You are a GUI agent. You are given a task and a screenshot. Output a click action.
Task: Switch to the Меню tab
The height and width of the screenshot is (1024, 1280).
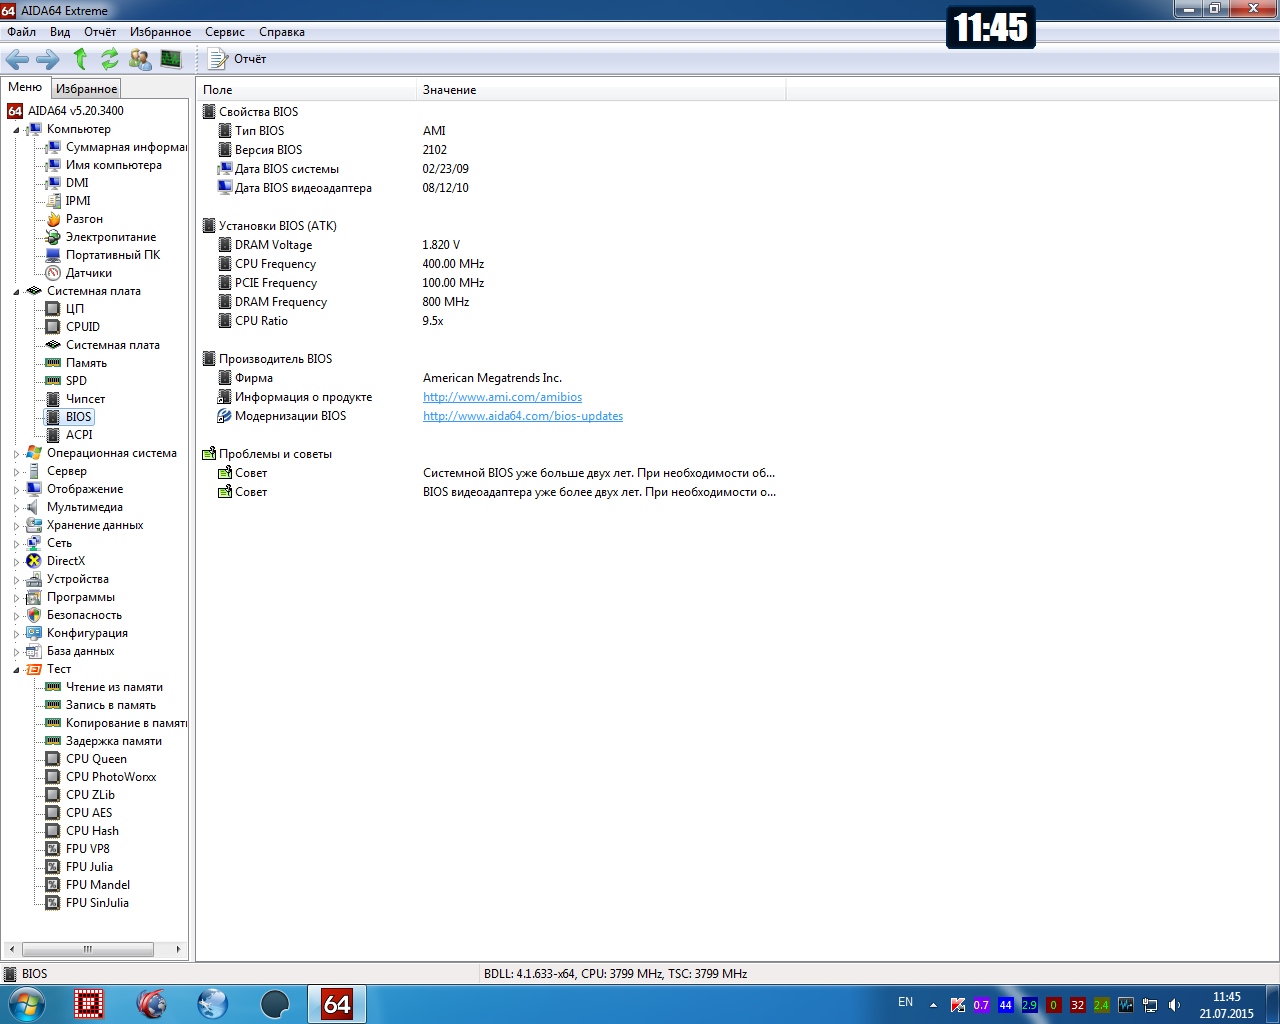(x=25, y=88)
